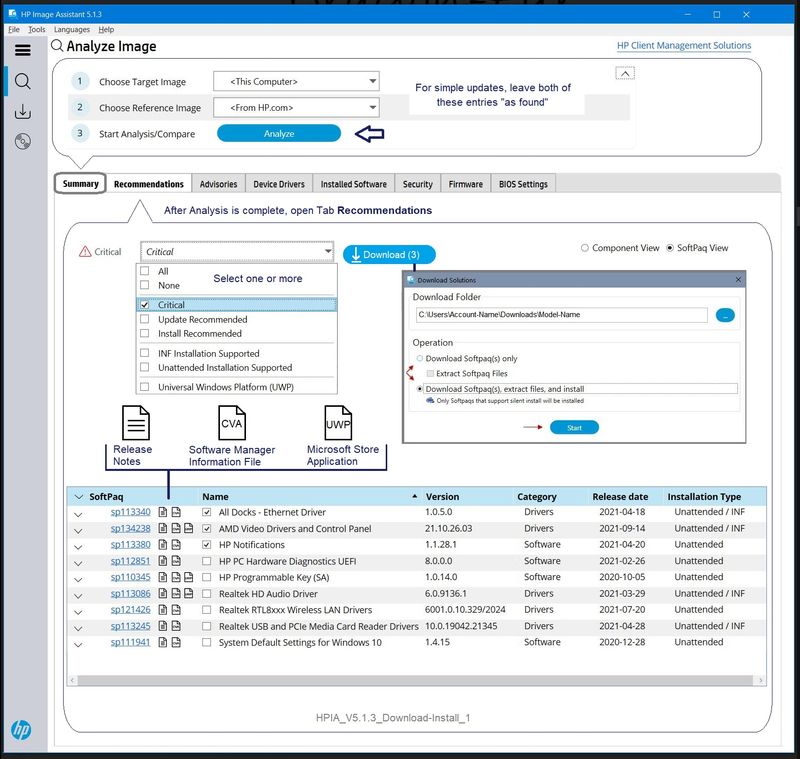Uncheck the Critical filter checkbox

tap(145, 305)
